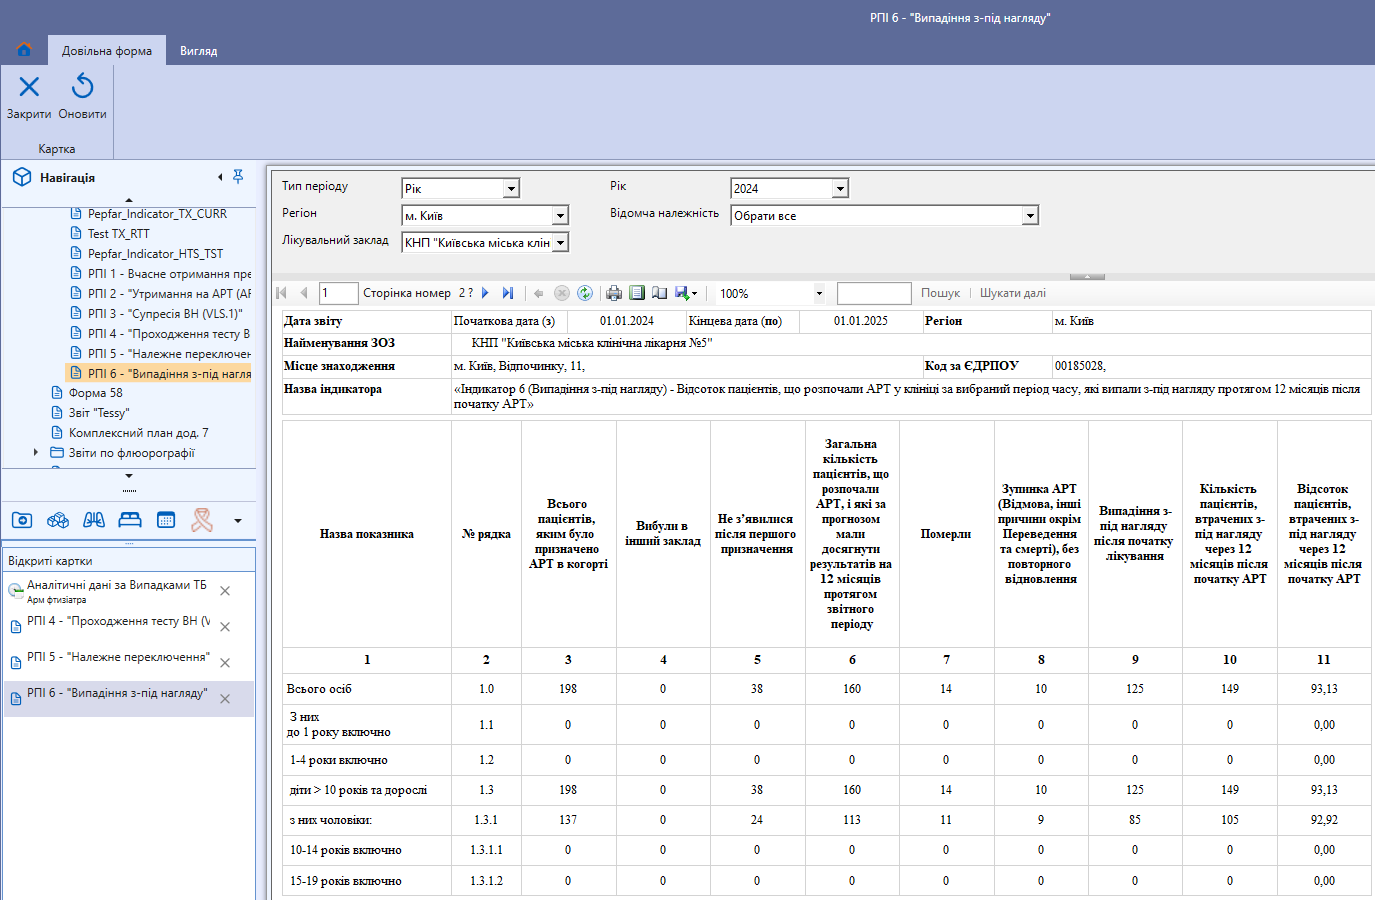
Task: Click the stop rendering icon
Action: tap(562, 293)
